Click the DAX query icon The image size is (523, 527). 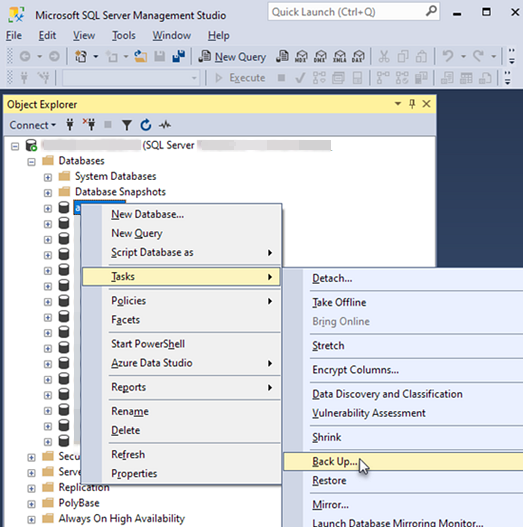tap(358, 56)
